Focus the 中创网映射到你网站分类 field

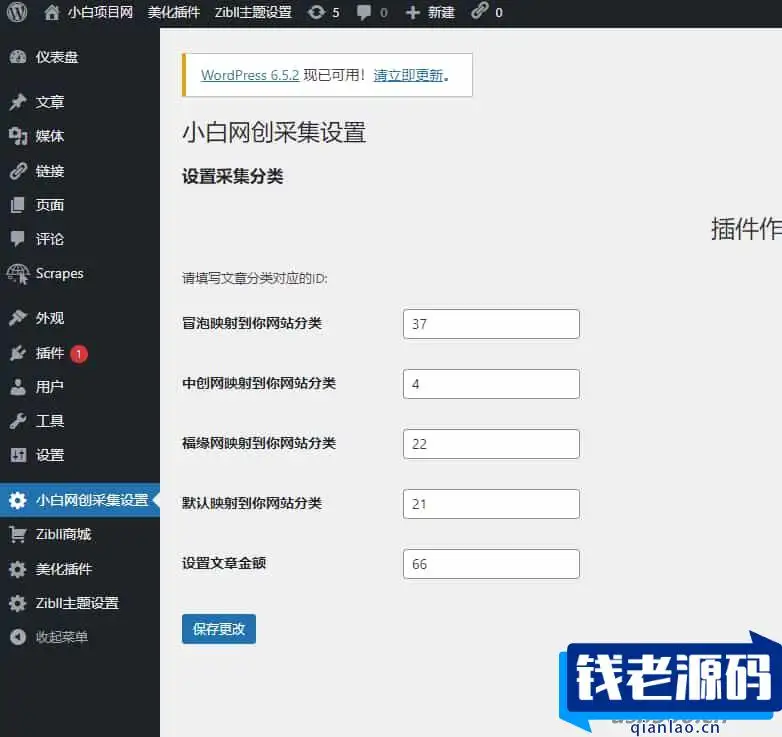[x=491, y=384]
